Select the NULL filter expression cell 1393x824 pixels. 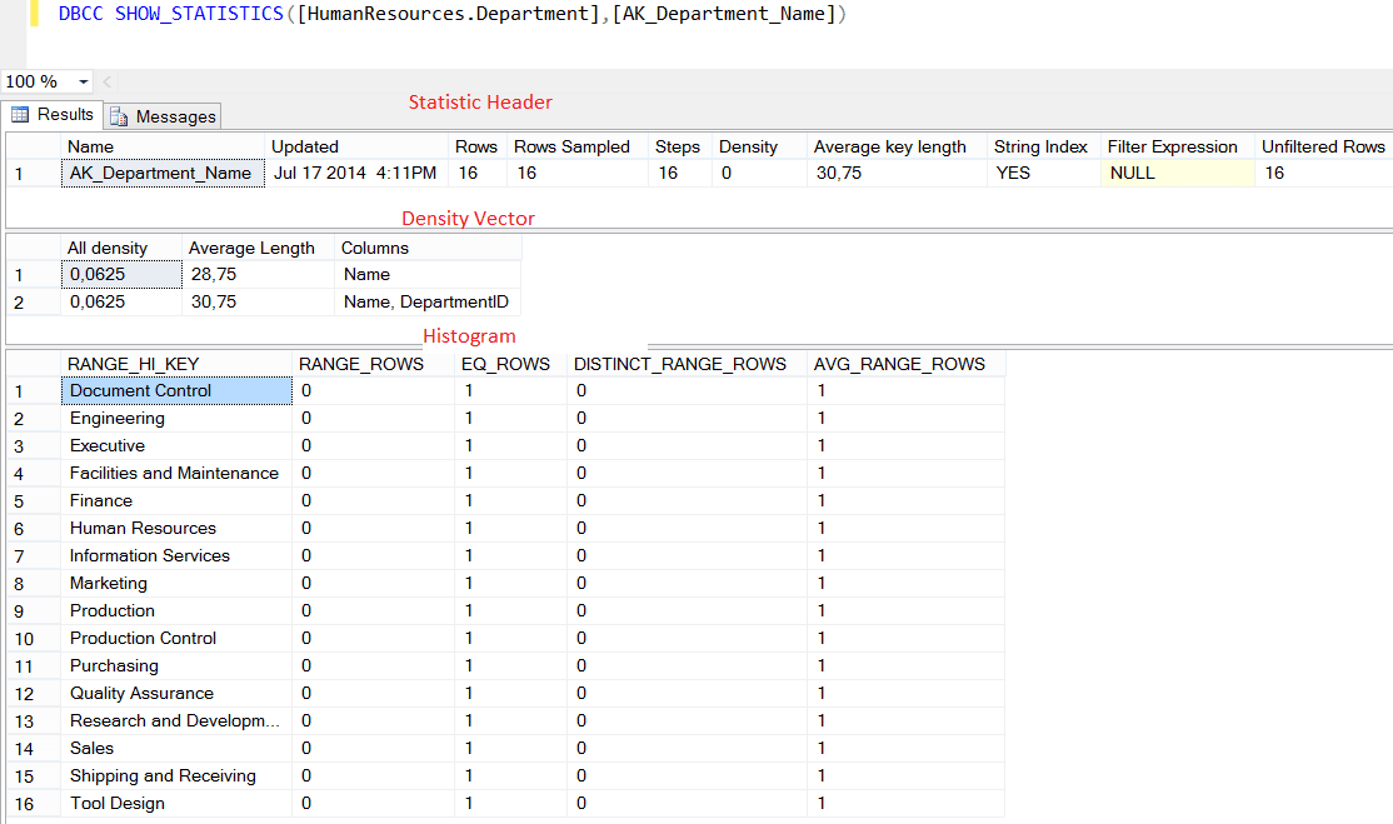pyautogui.click(x=1177, y=173)
